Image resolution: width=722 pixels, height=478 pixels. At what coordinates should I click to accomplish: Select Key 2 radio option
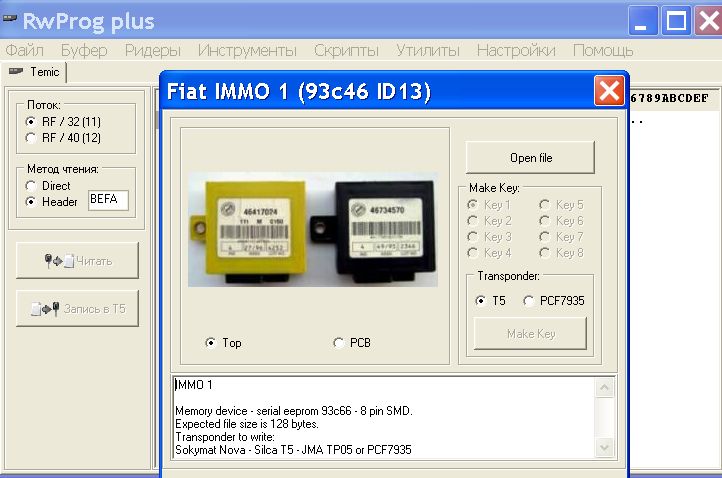coord(489,221)
